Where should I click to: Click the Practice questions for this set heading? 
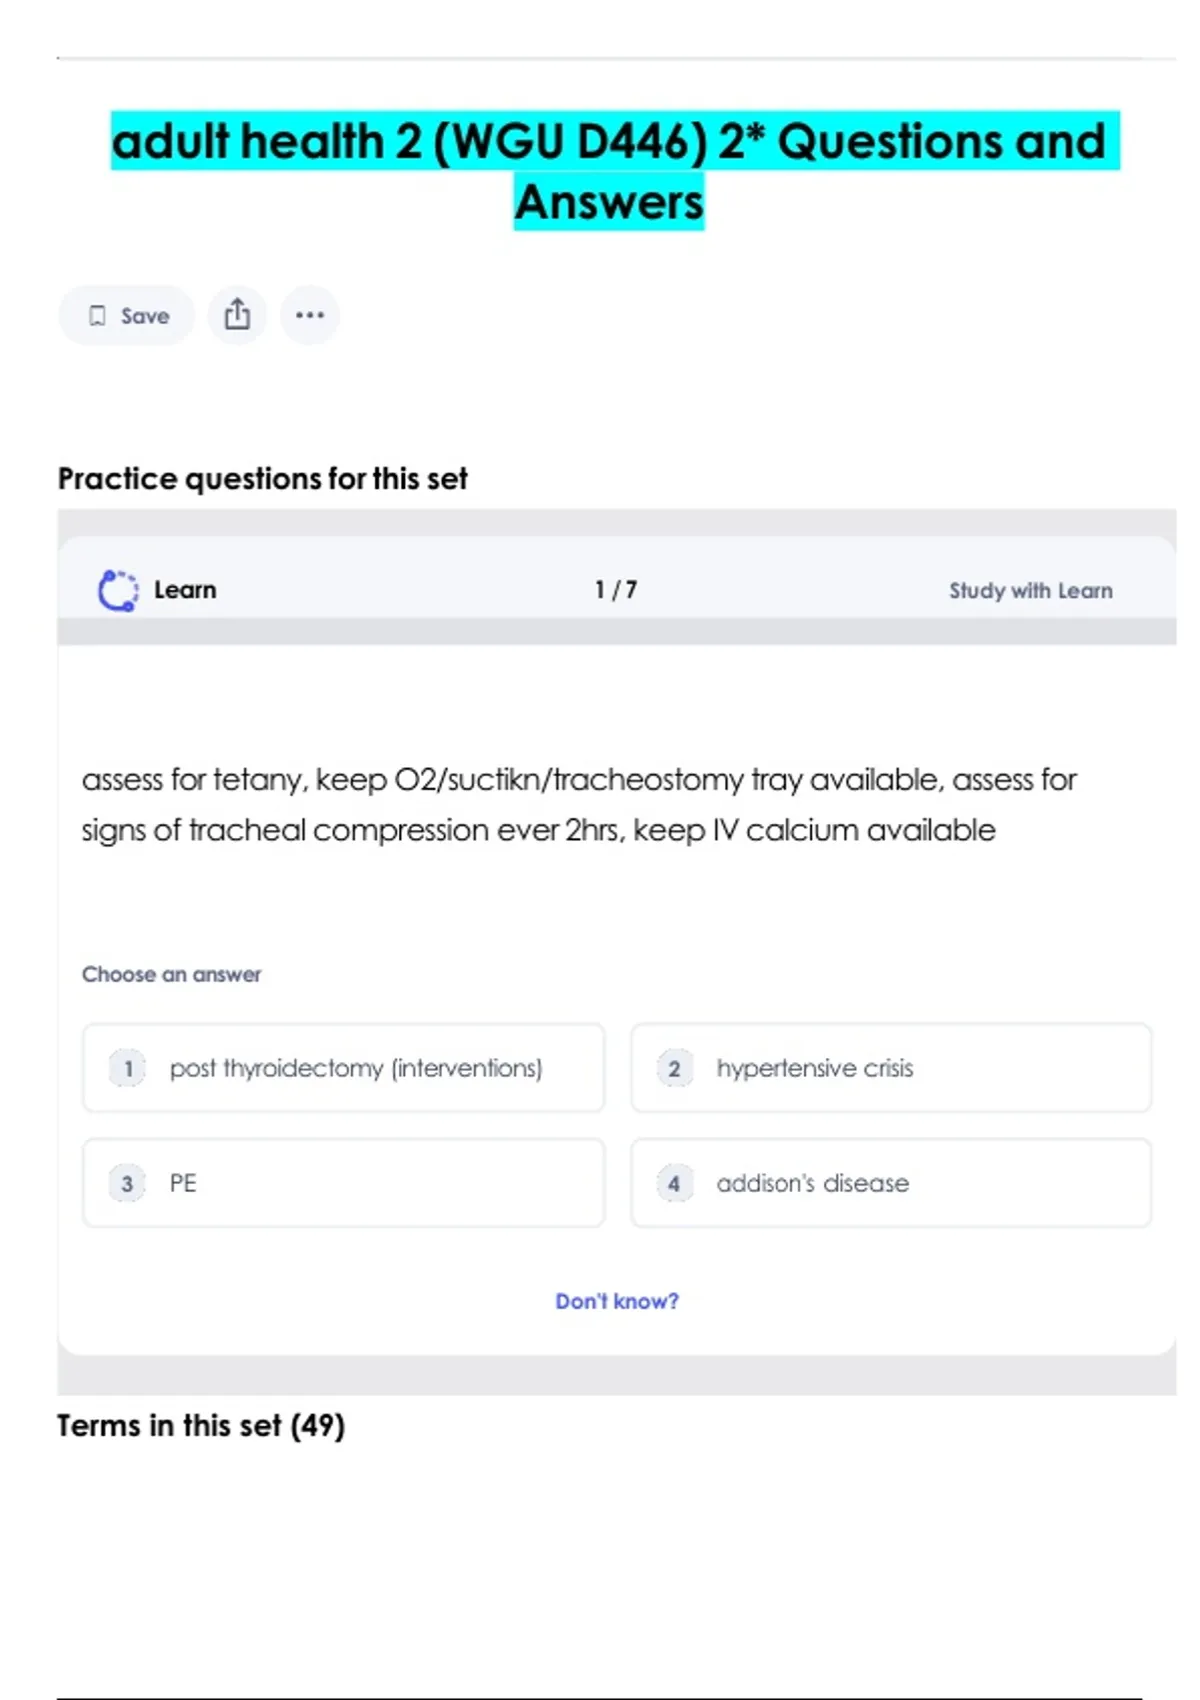(x=262, y=479)
